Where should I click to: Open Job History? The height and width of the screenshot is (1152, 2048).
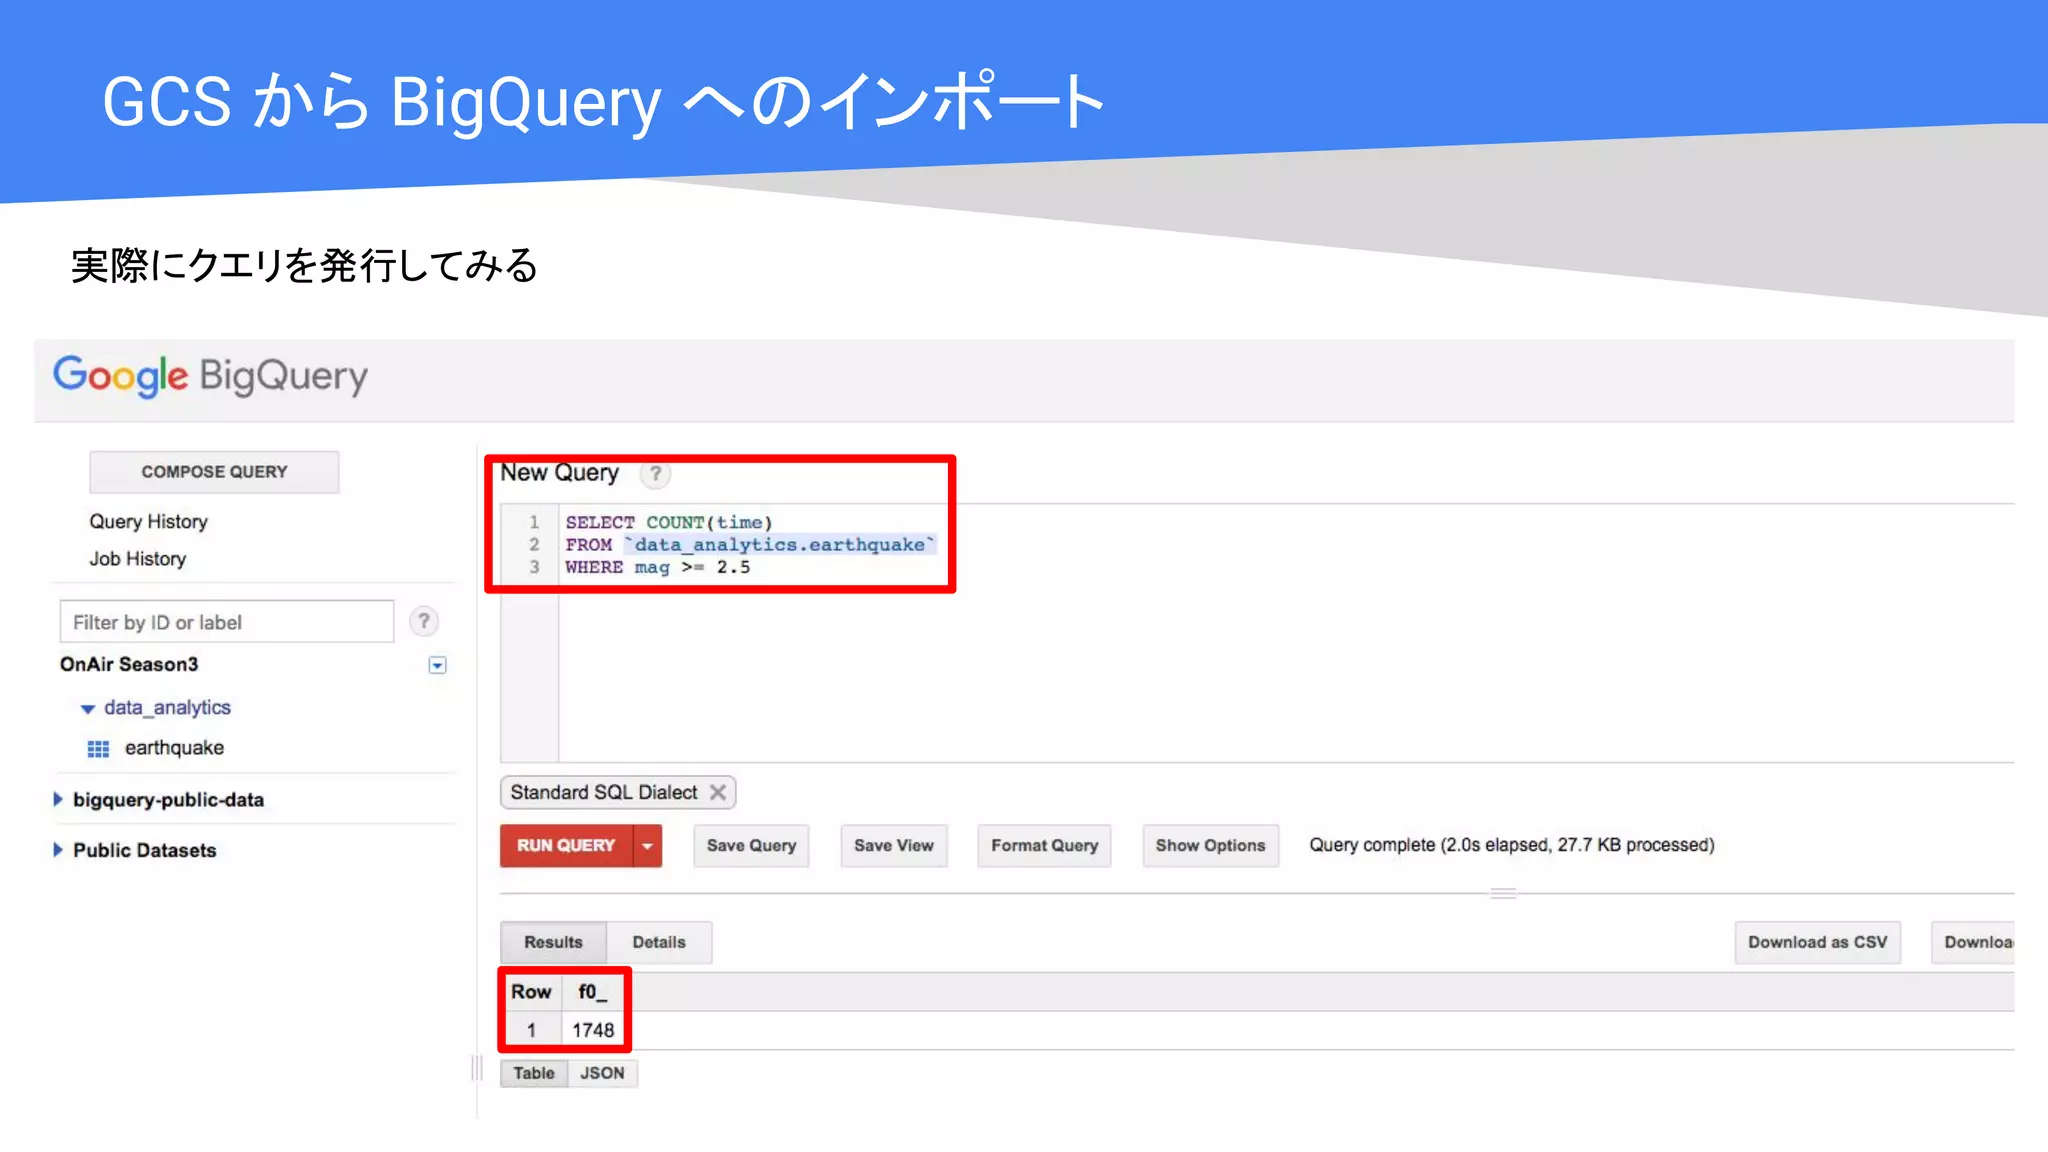pyautogui.click(x=138, y=559)
